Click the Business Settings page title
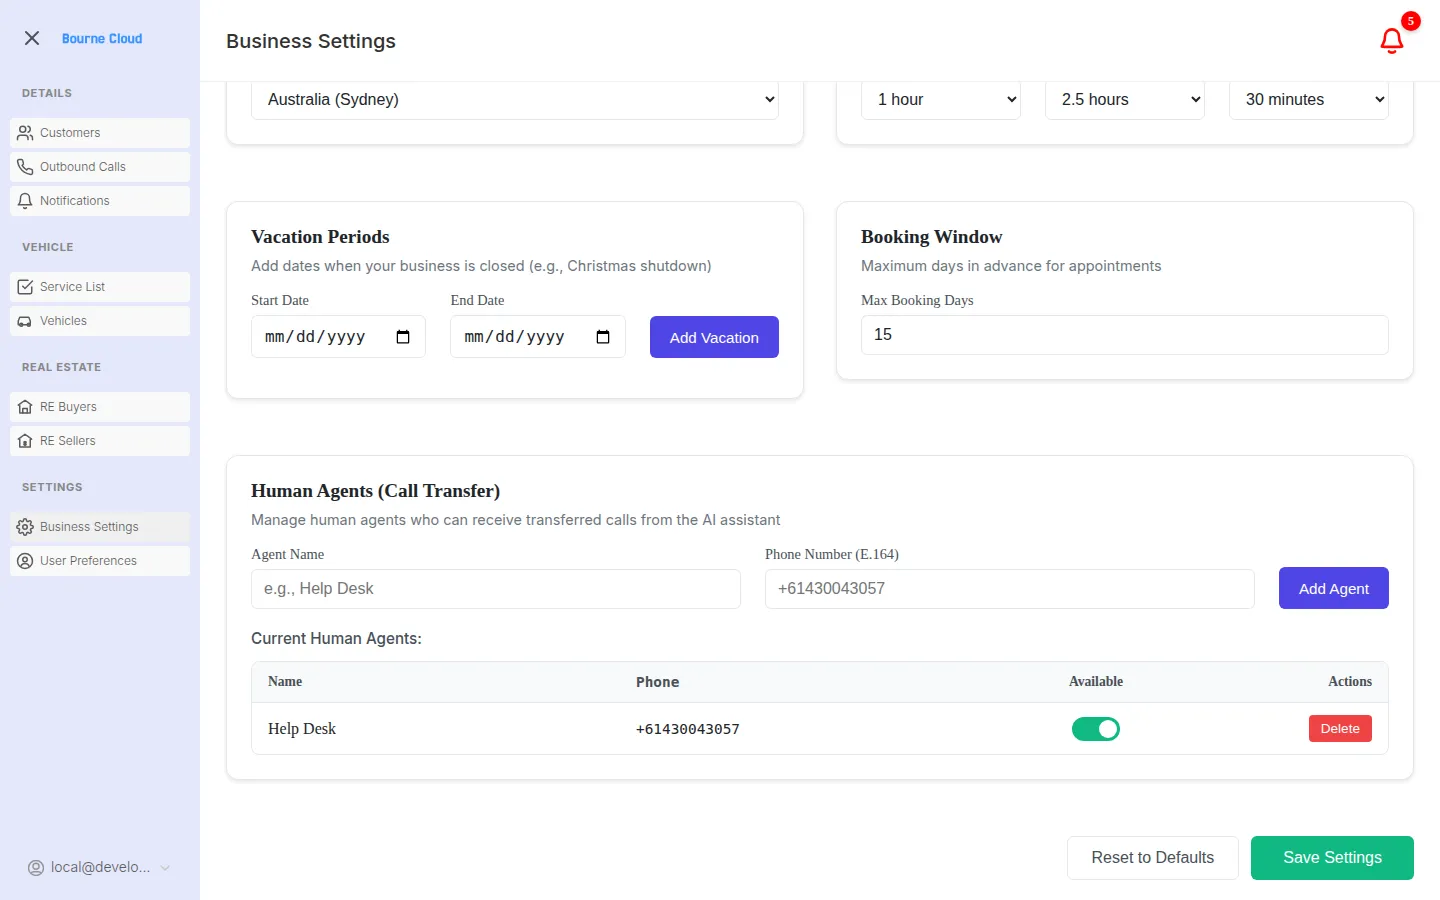Viewport: 1440px width, 900px height. [311, 41]
